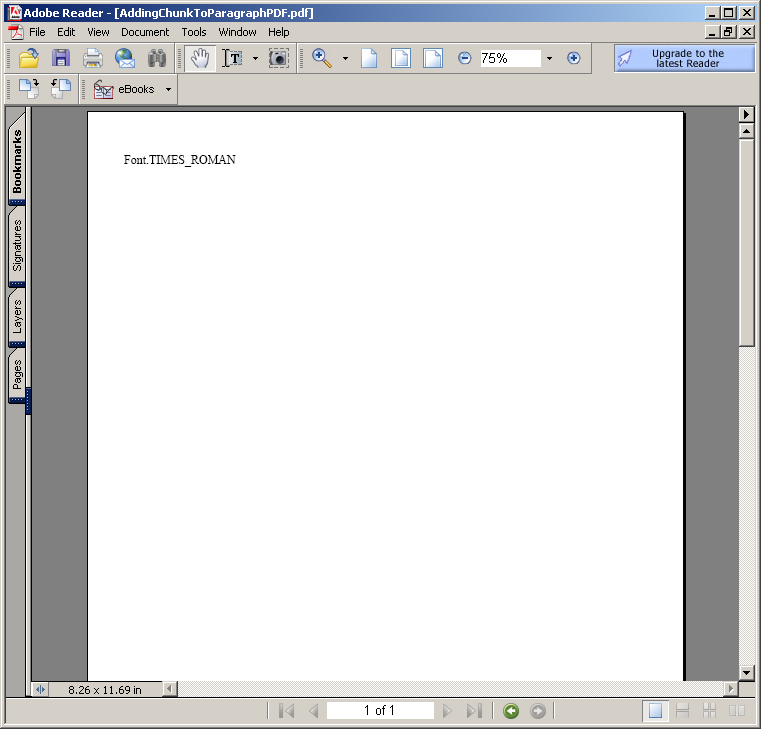This screenshot has height=729, width=761.
Task: Set Fit Page view
Action: [x=401, y=58]
